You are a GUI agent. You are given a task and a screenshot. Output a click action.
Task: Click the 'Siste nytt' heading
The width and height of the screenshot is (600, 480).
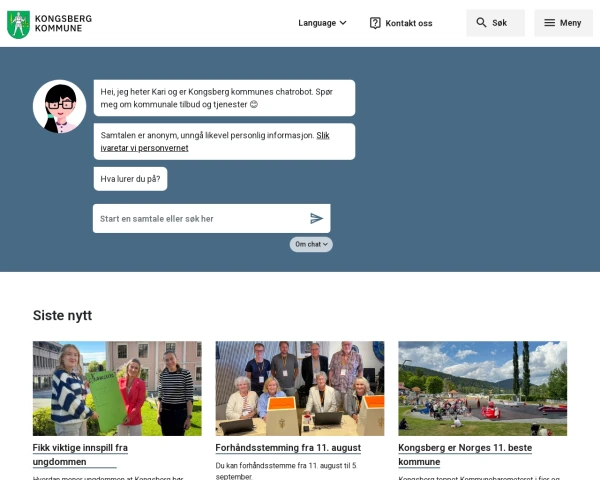[62, 315]
